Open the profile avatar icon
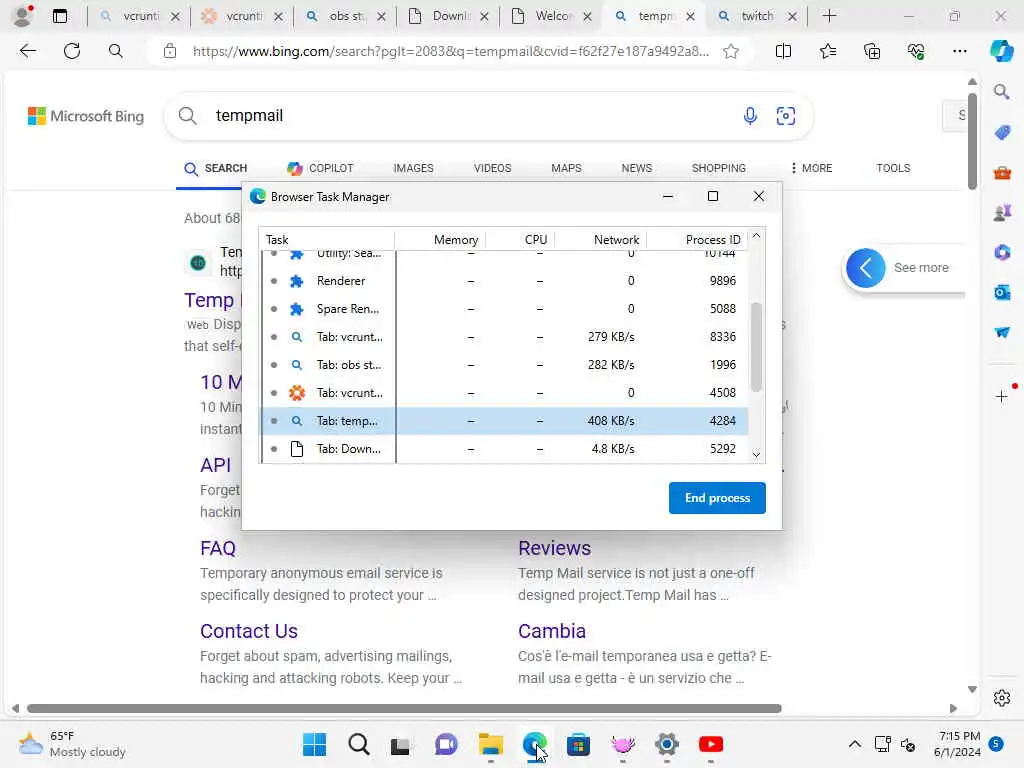Screen dimensions: 1024x768 (x=22, y=16)
